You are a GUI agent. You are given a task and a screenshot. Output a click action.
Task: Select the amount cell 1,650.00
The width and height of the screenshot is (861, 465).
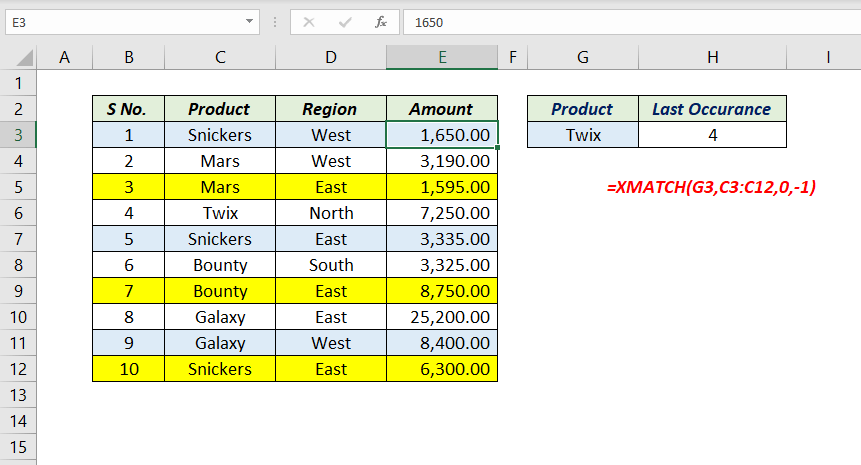pyautogui.click(x=442, y=135)
